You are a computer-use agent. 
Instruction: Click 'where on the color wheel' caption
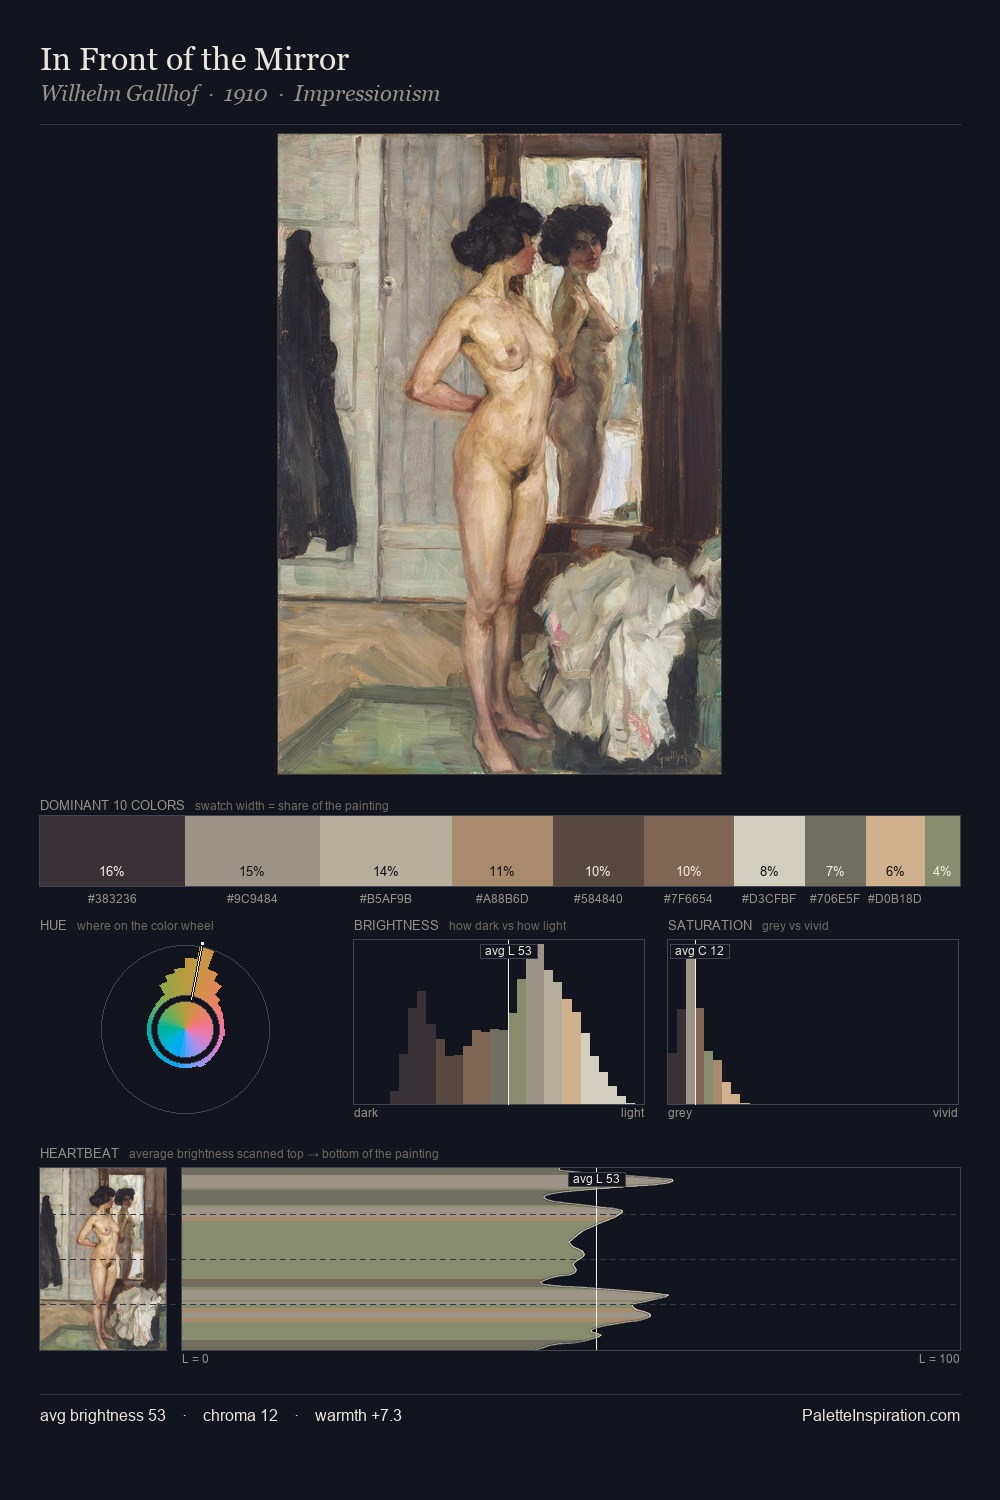145,926
